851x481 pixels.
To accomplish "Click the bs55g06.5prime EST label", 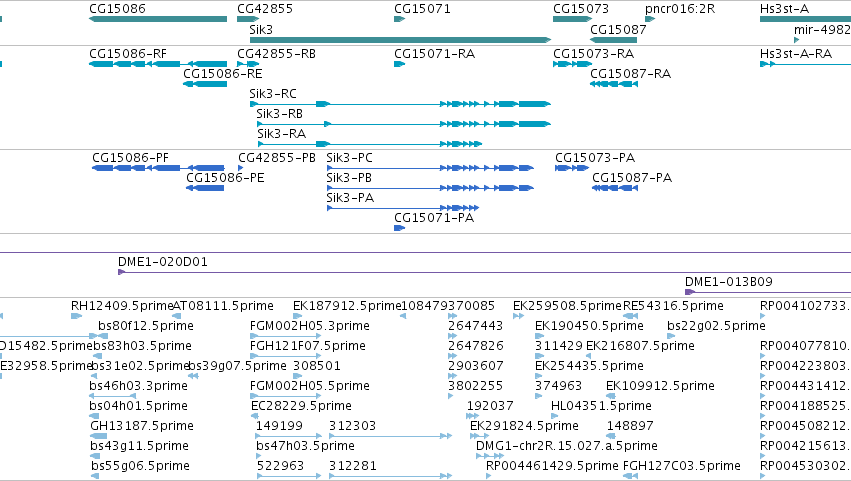I will [141, 467].
